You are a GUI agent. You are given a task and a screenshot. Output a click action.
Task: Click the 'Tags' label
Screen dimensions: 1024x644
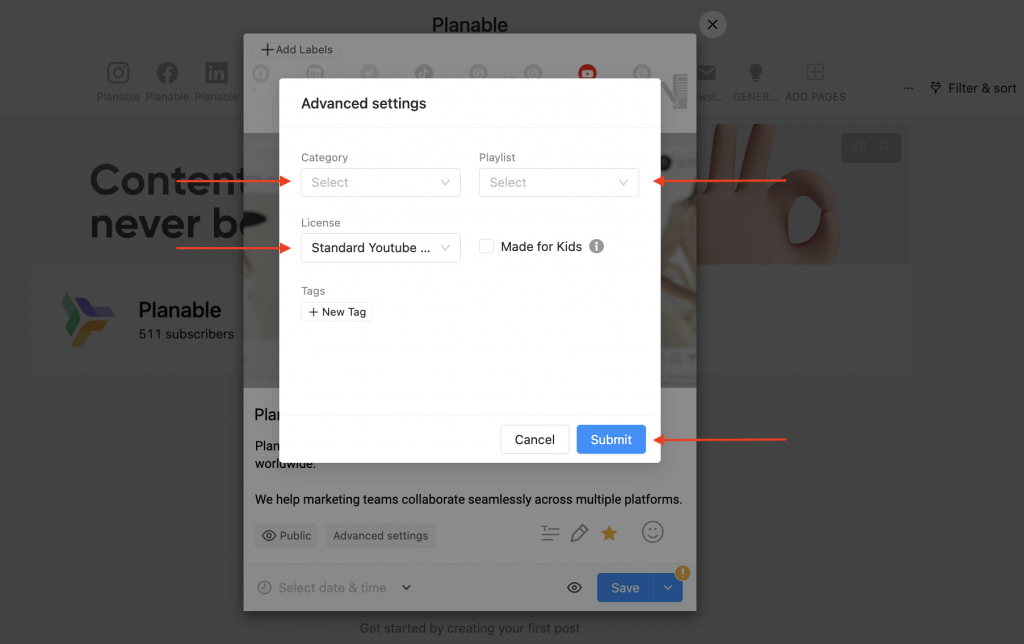click(313, 291)
